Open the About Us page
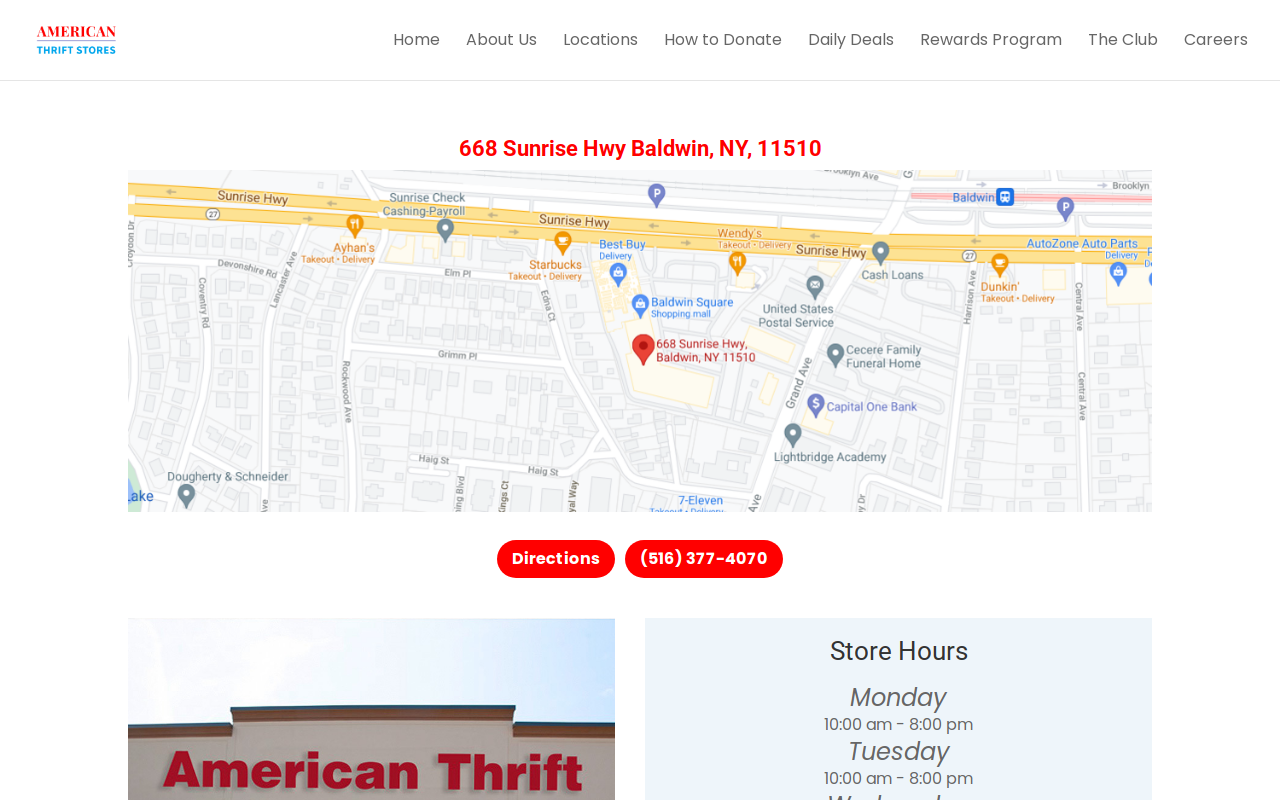 coord(501,40)
